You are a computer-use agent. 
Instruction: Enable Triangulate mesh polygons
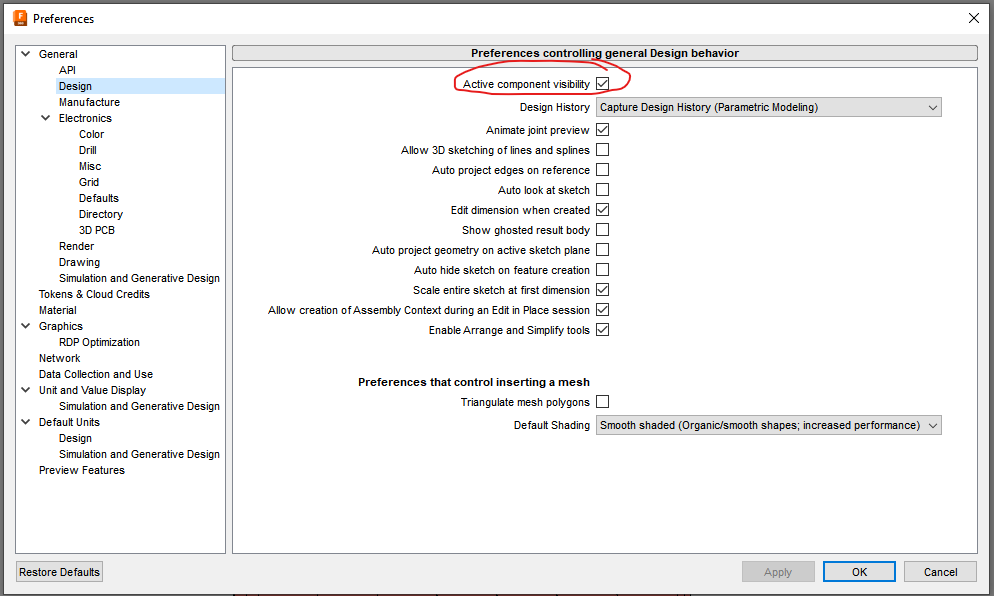pos(602,401)
